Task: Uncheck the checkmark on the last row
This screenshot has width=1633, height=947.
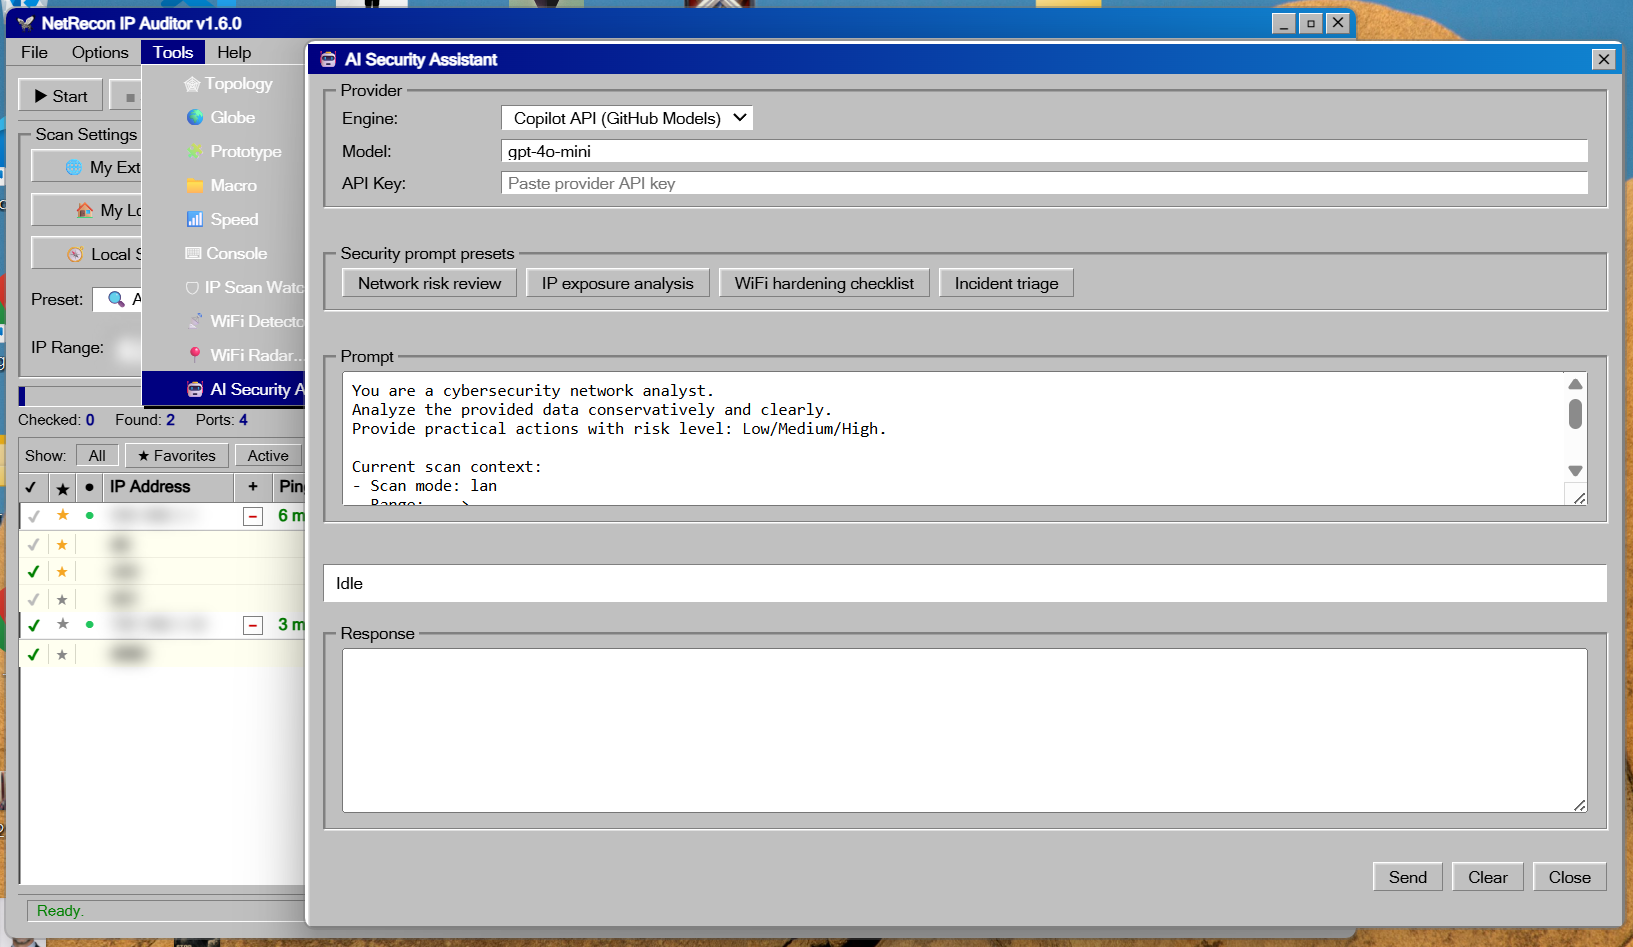Action: (x=34, y=655)
